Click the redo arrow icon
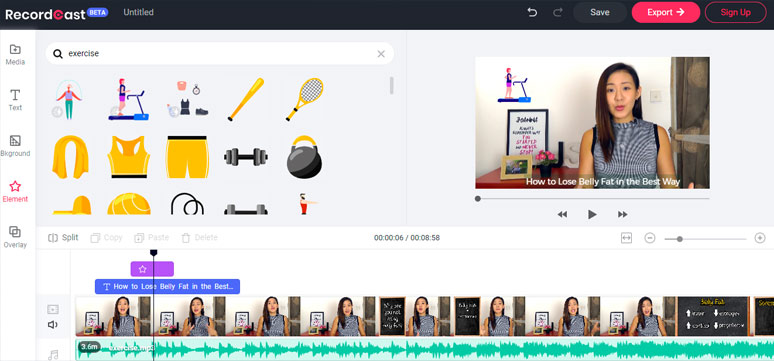Screen dimensions: 774x361 (x=558, y=12)
